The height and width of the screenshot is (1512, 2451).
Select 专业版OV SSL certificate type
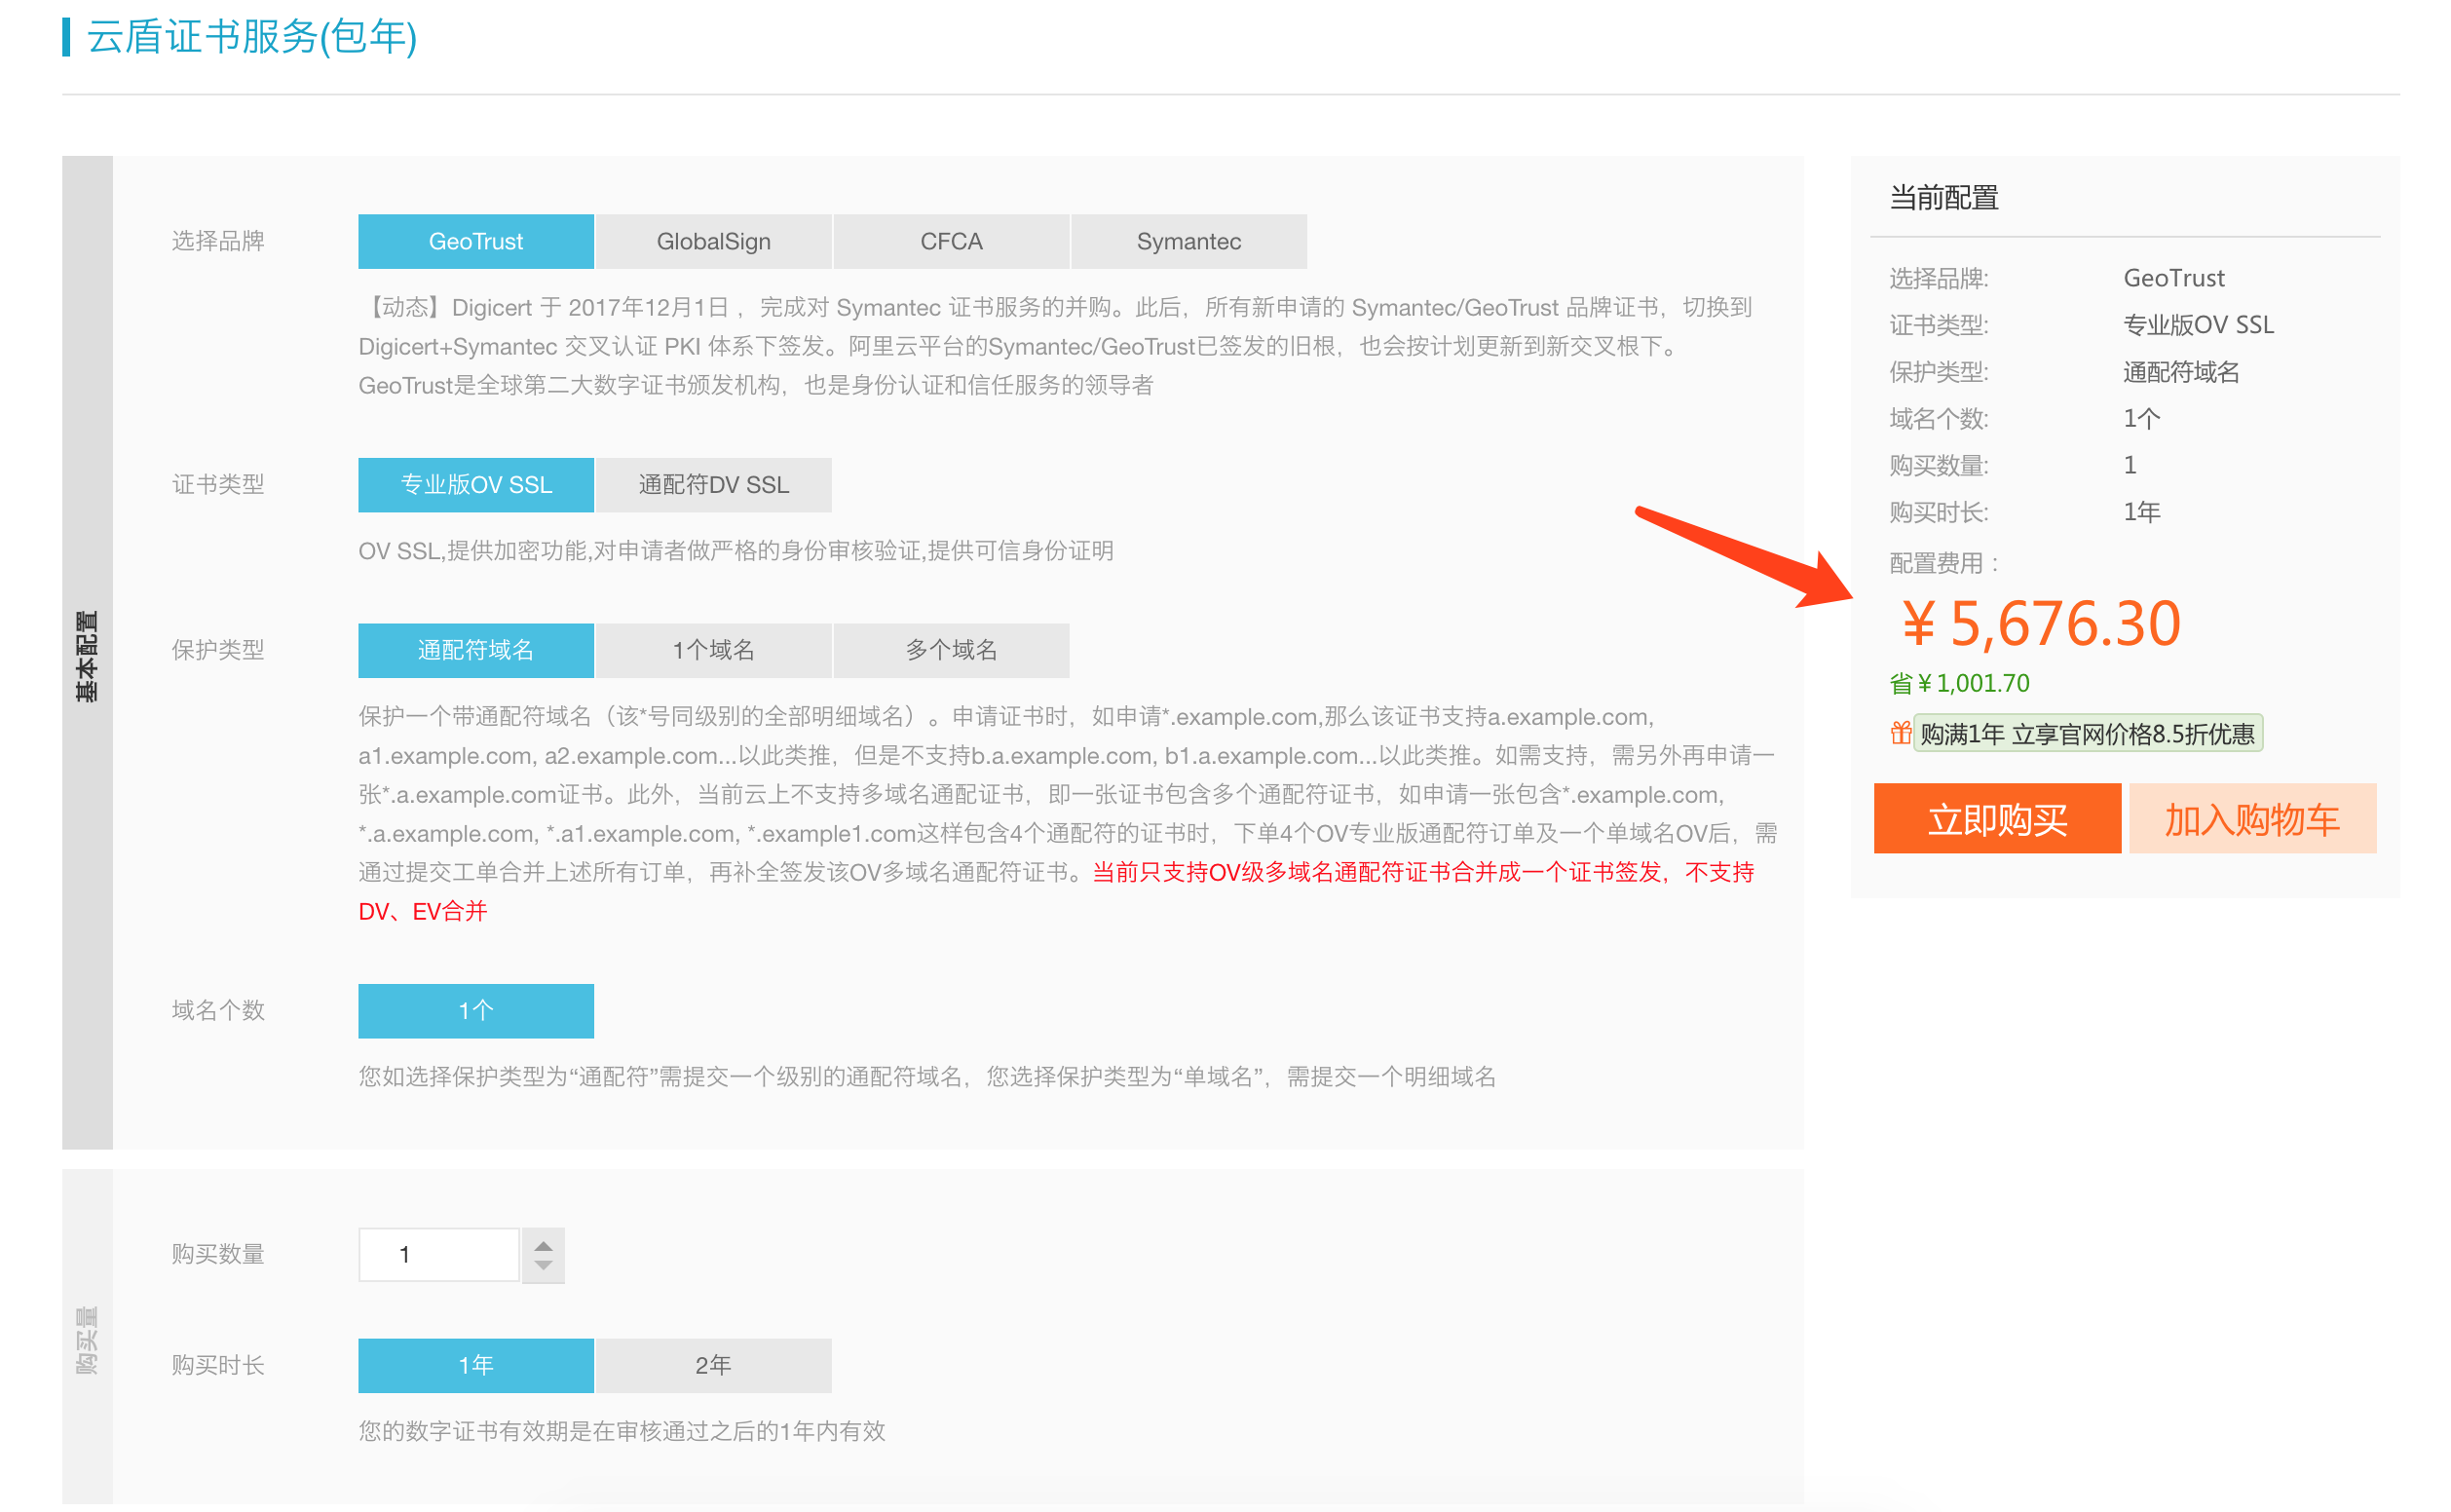click(x=476, y=485)
